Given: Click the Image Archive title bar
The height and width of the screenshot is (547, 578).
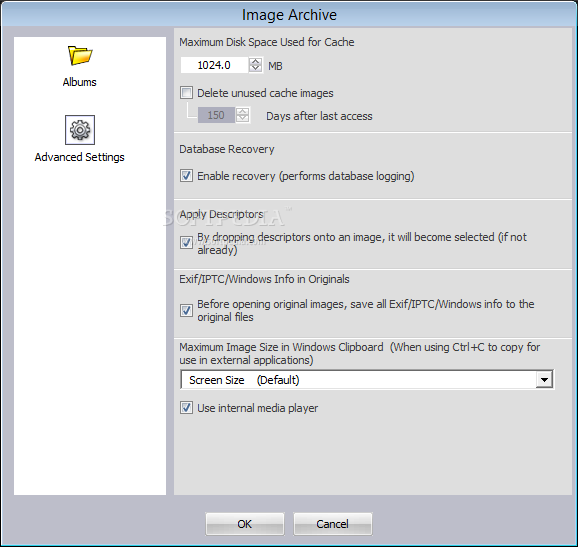Looking at the screenshot, I should [289, 14].
